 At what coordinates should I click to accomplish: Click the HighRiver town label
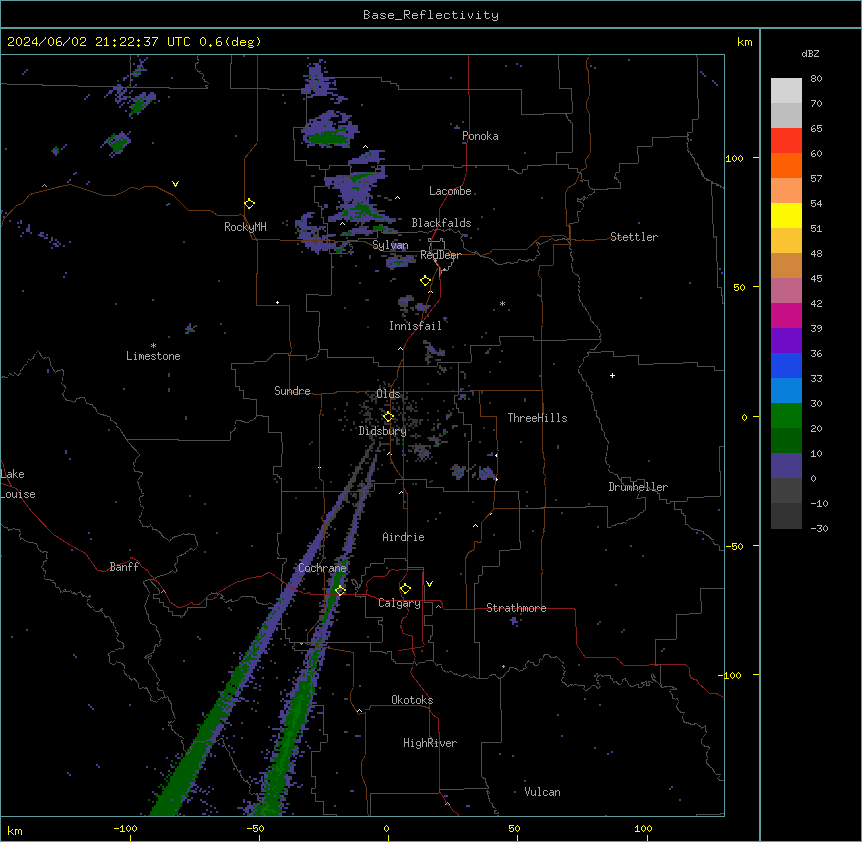click(430, 743)
